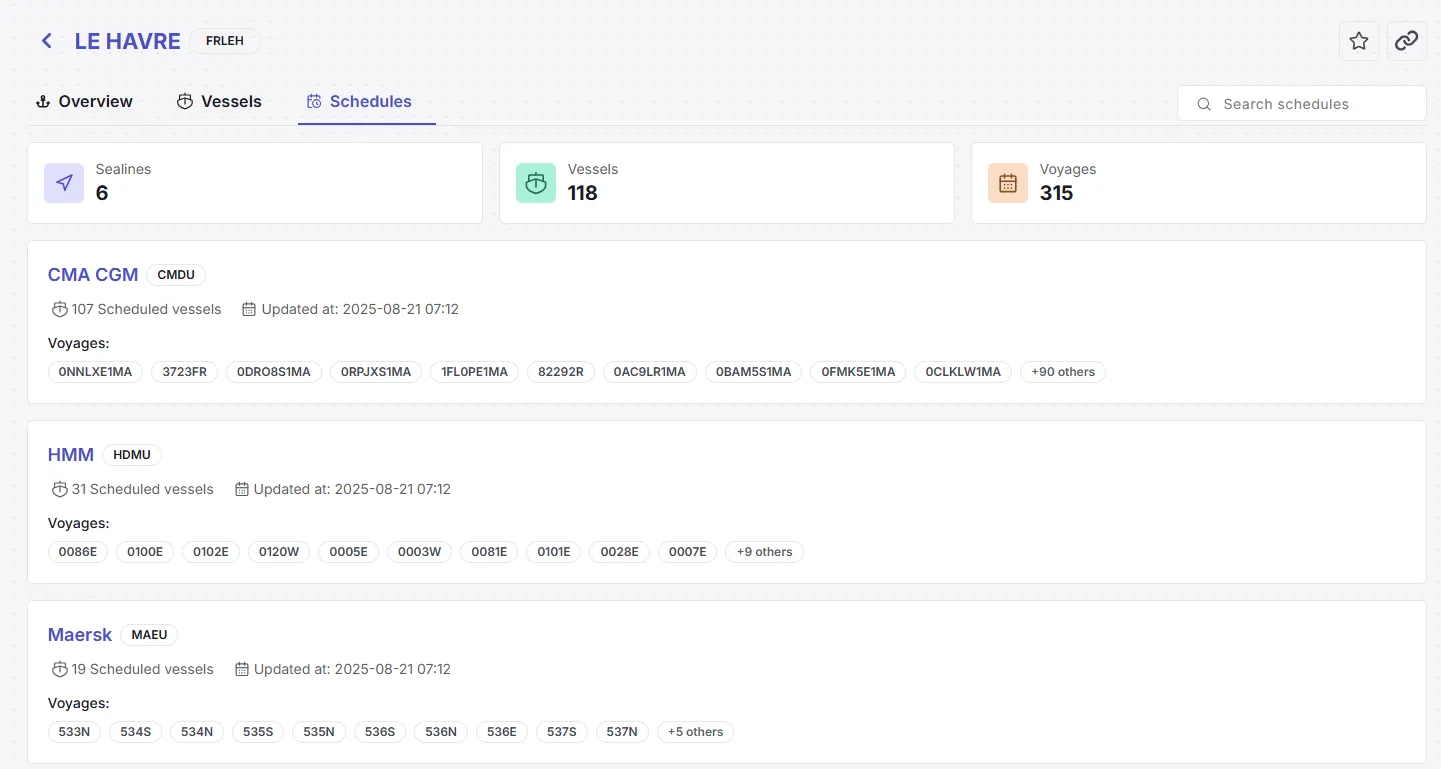Expand +9 others HMM voyages
This screenshot has height=769, width=1441.
coord(765,552)
